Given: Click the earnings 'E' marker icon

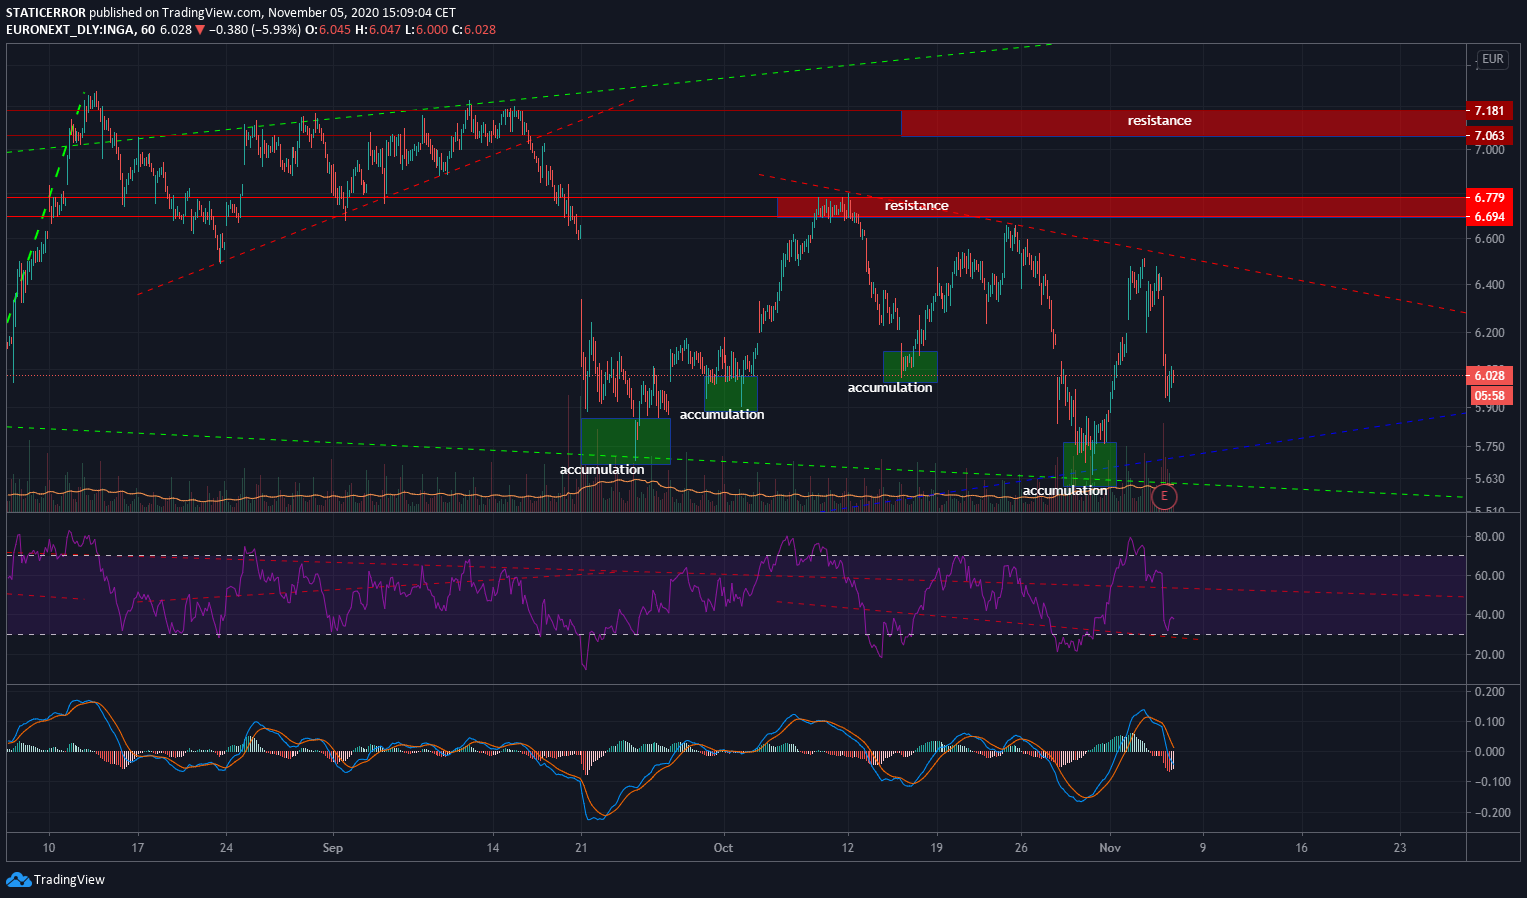Looking at the screenshot, I should point(1164,496).
